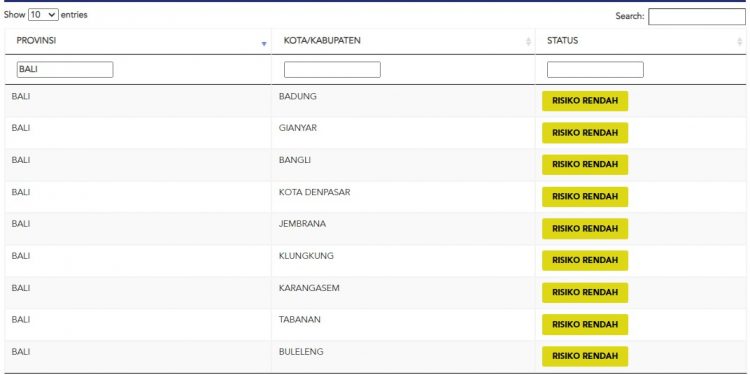Focus the KOTA/KABUPATEN filter field
This screenshot has width=750, height=375.
click(332, 69)
